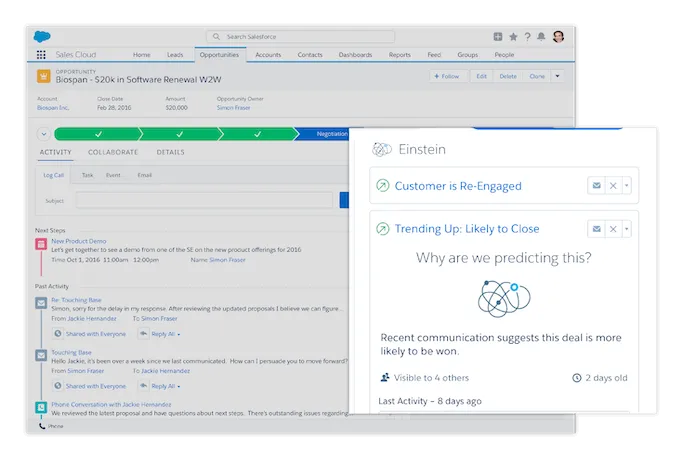This screenshot has width=680, height=451.
Task: Open Phone Conversation with Jackie Hernandez
Action: [x=111, y=405]
